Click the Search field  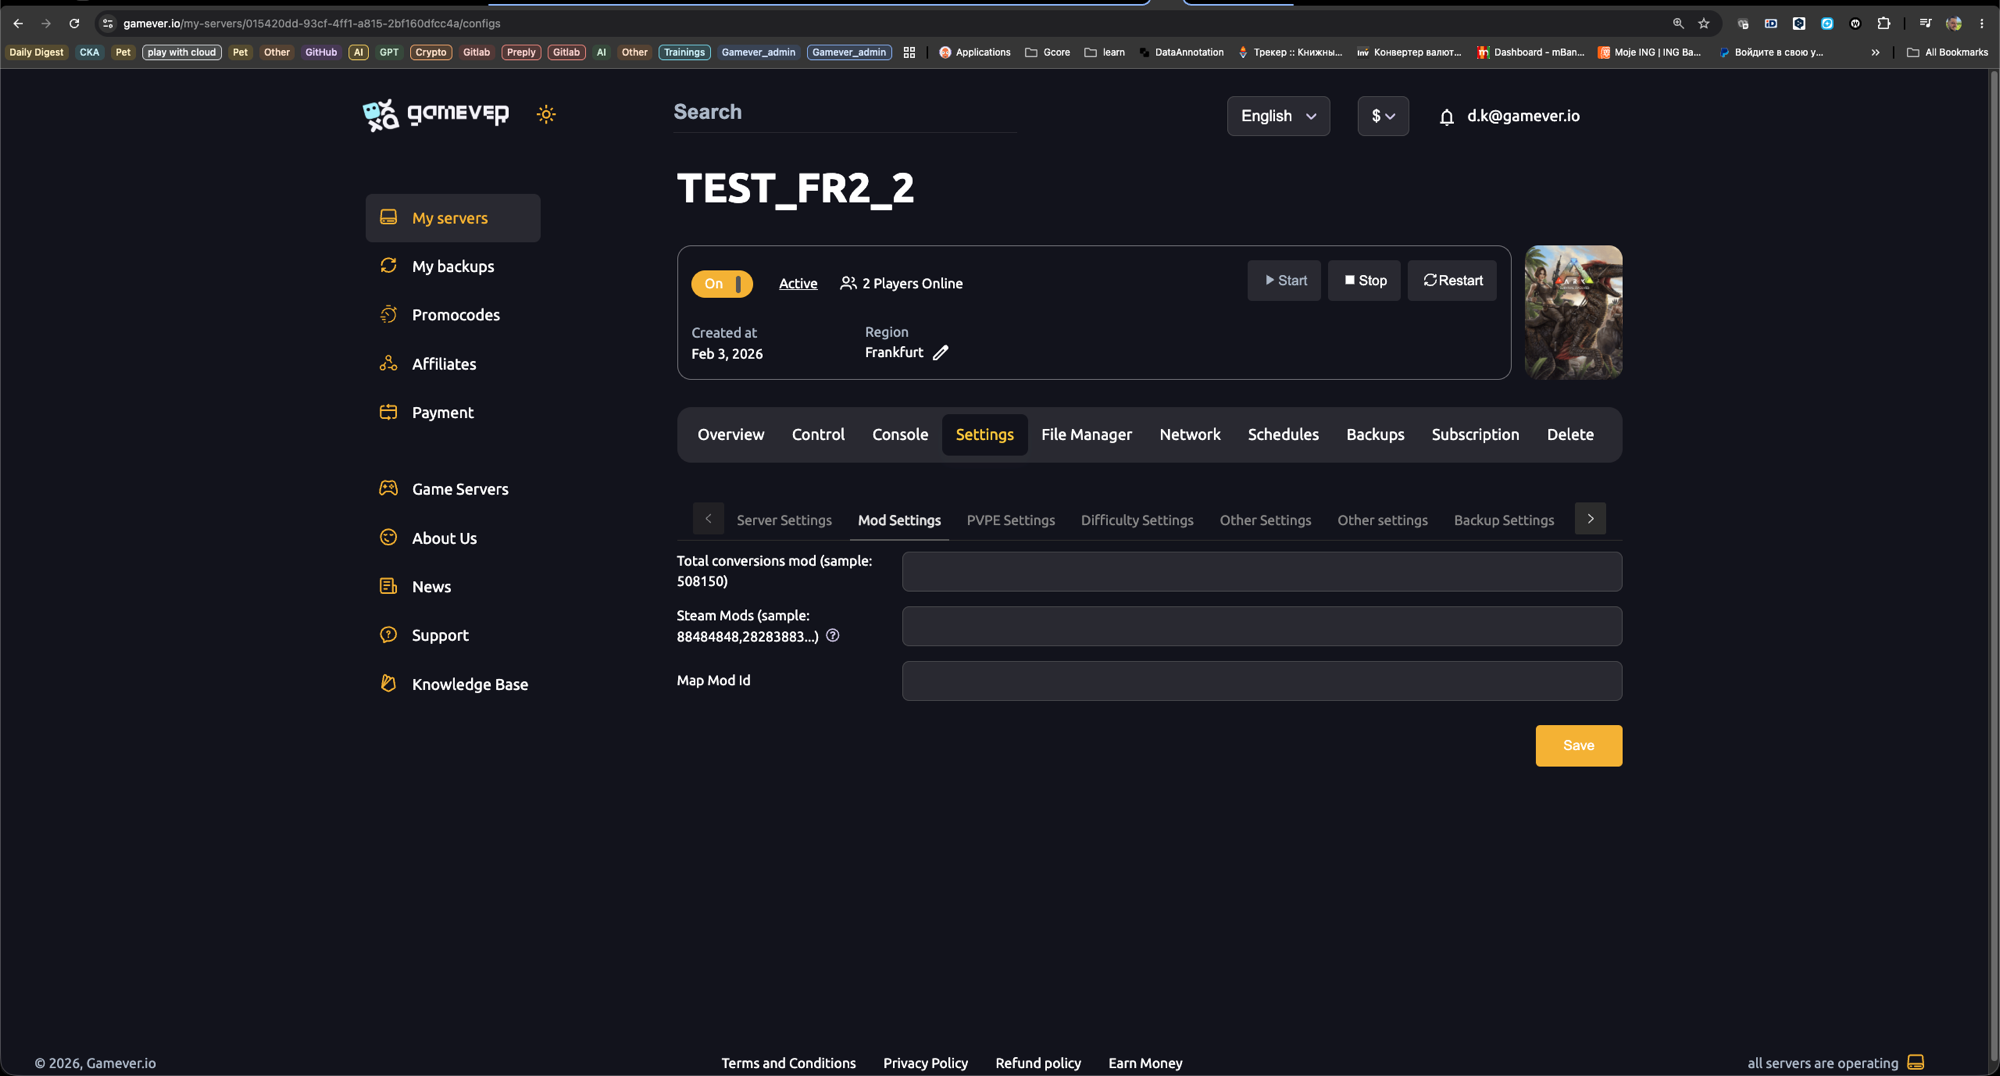point(845,112)
